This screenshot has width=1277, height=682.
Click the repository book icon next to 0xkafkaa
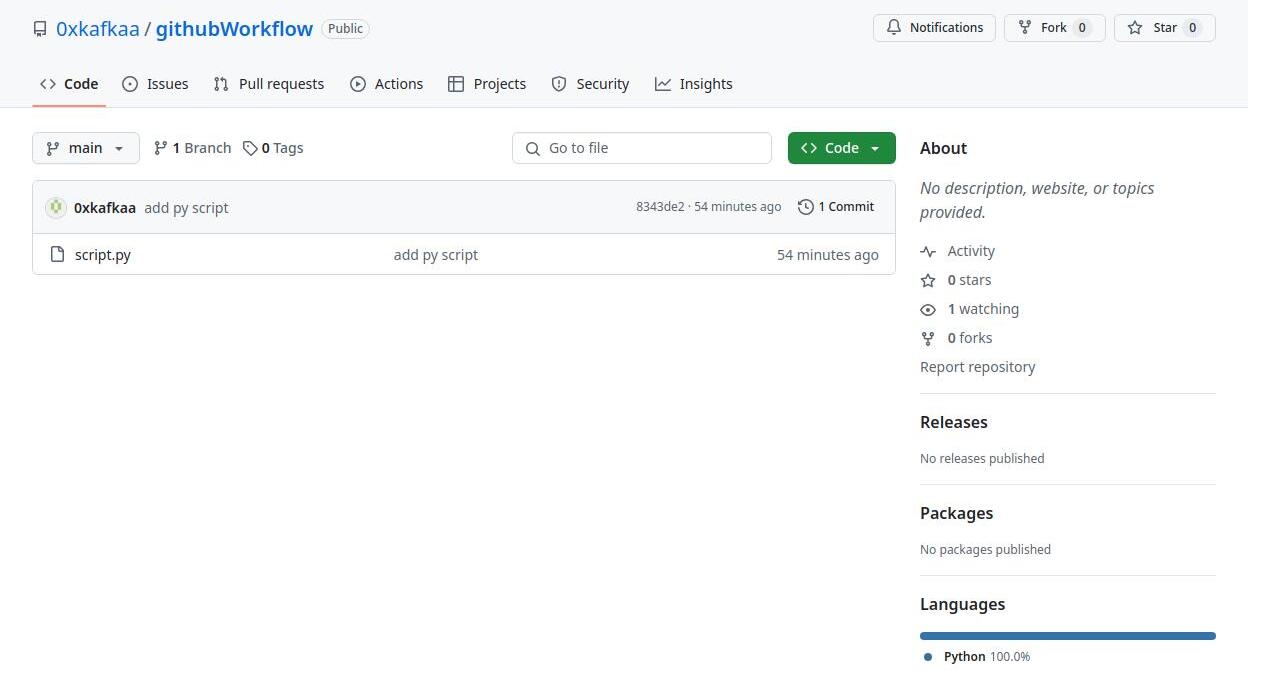(x=40, y=28)
